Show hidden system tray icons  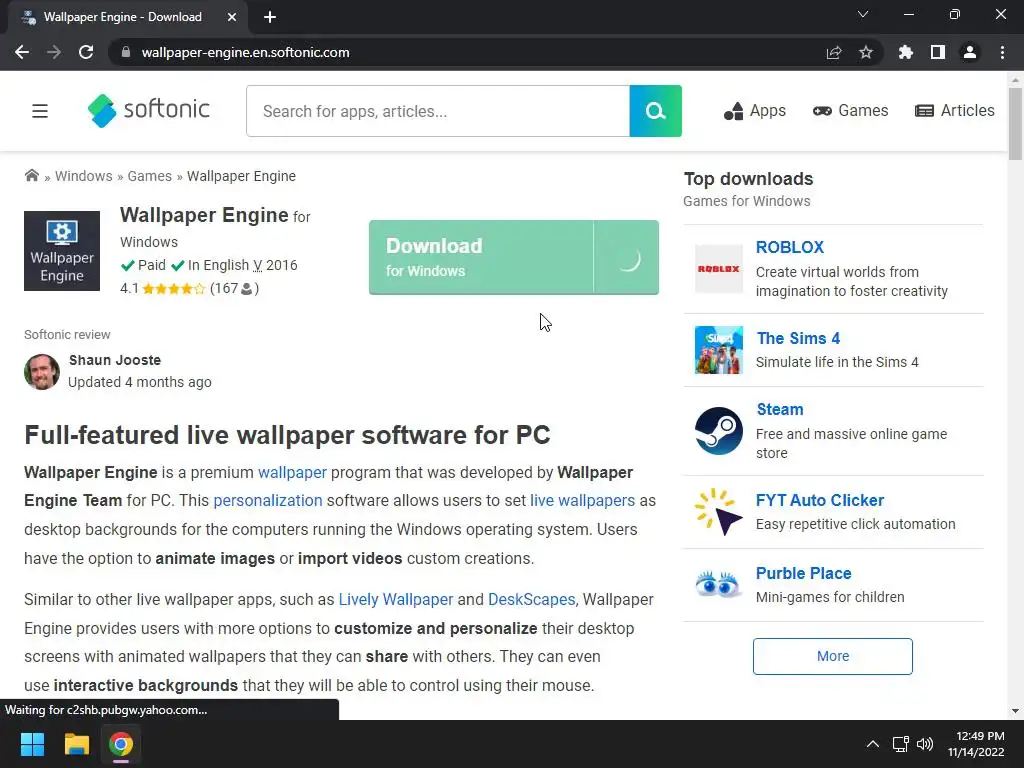point(872,744)
